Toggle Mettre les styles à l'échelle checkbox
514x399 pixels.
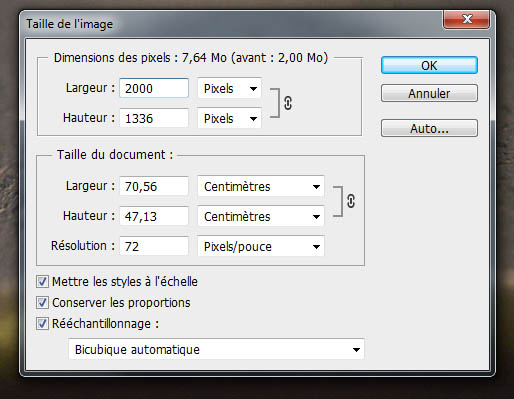42,282
